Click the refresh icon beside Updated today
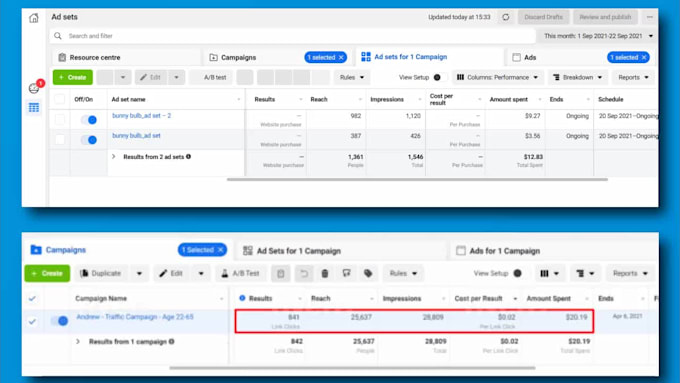Screen dimensions: 680x383 (x=506, y=17)
